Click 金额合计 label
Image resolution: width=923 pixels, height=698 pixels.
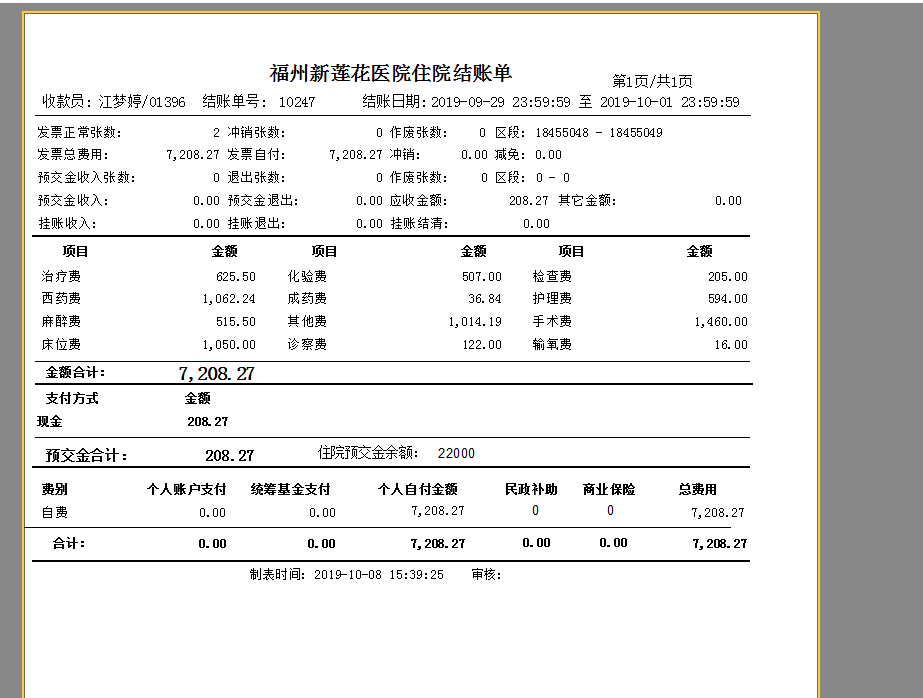[x=75, y=373]
